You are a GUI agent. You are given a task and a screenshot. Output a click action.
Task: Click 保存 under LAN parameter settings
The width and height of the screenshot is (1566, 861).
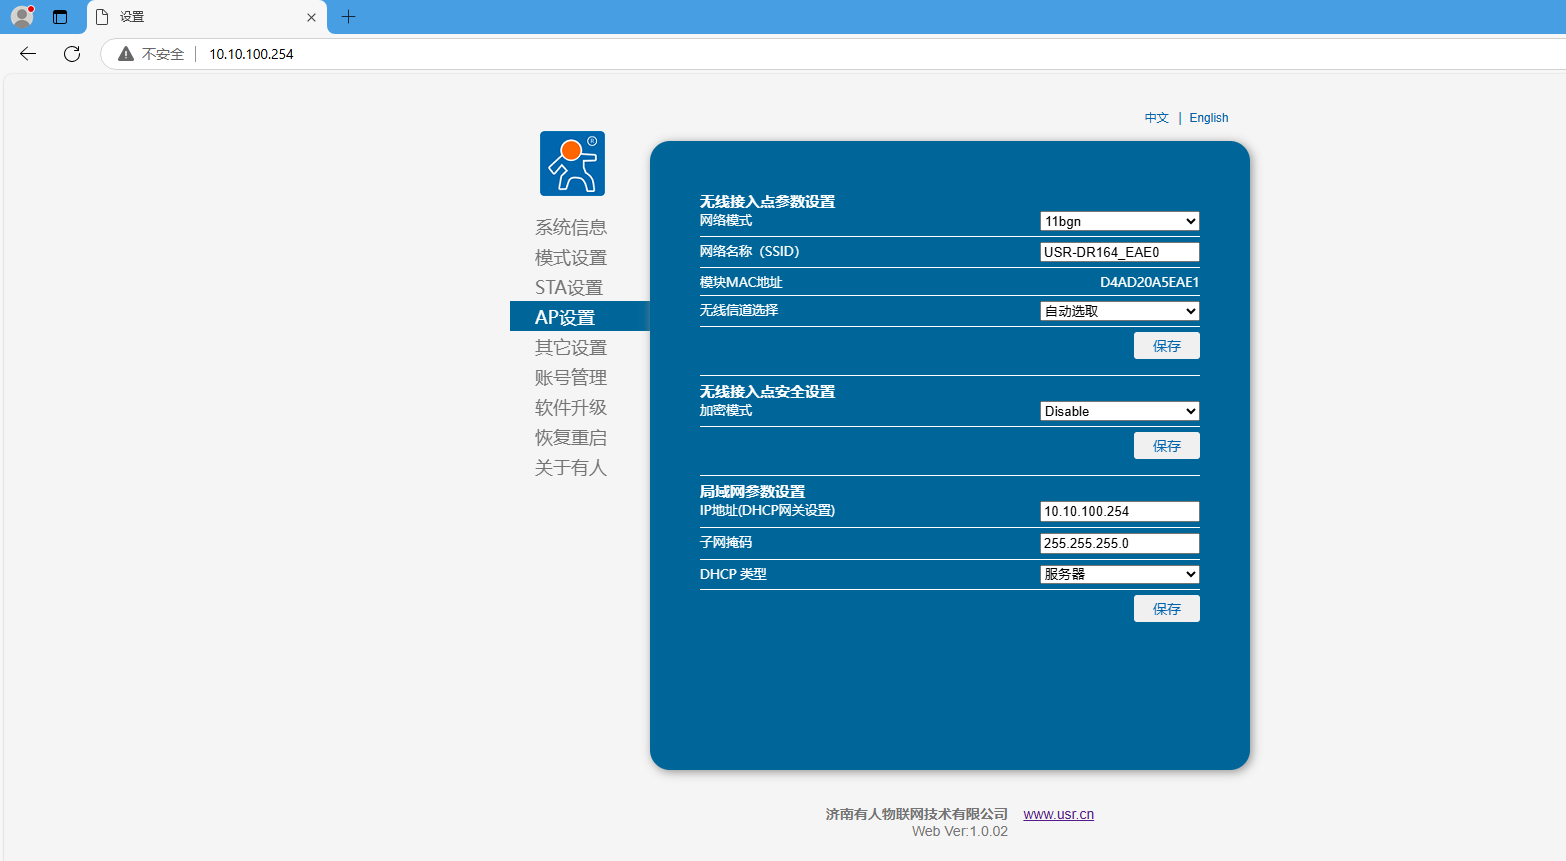(1166, 609)
